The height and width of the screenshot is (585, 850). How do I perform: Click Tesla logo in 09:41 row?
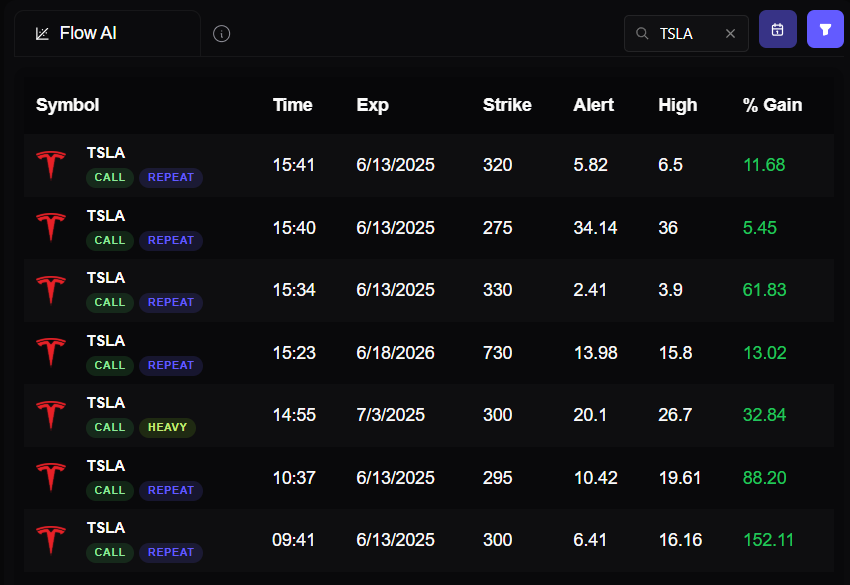point(51,539)
